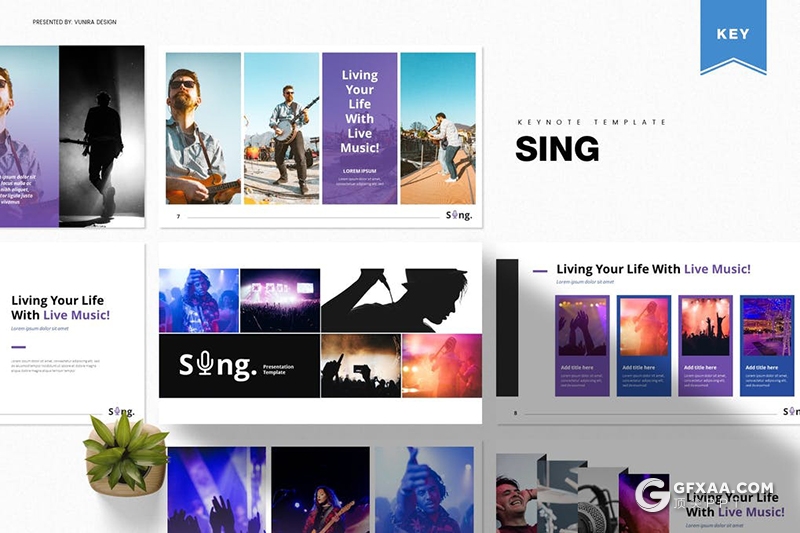The width and height of the screenshot is (800, 533).
Task: Click the Presented By Vunira Design text
Action: pos(74,22)
